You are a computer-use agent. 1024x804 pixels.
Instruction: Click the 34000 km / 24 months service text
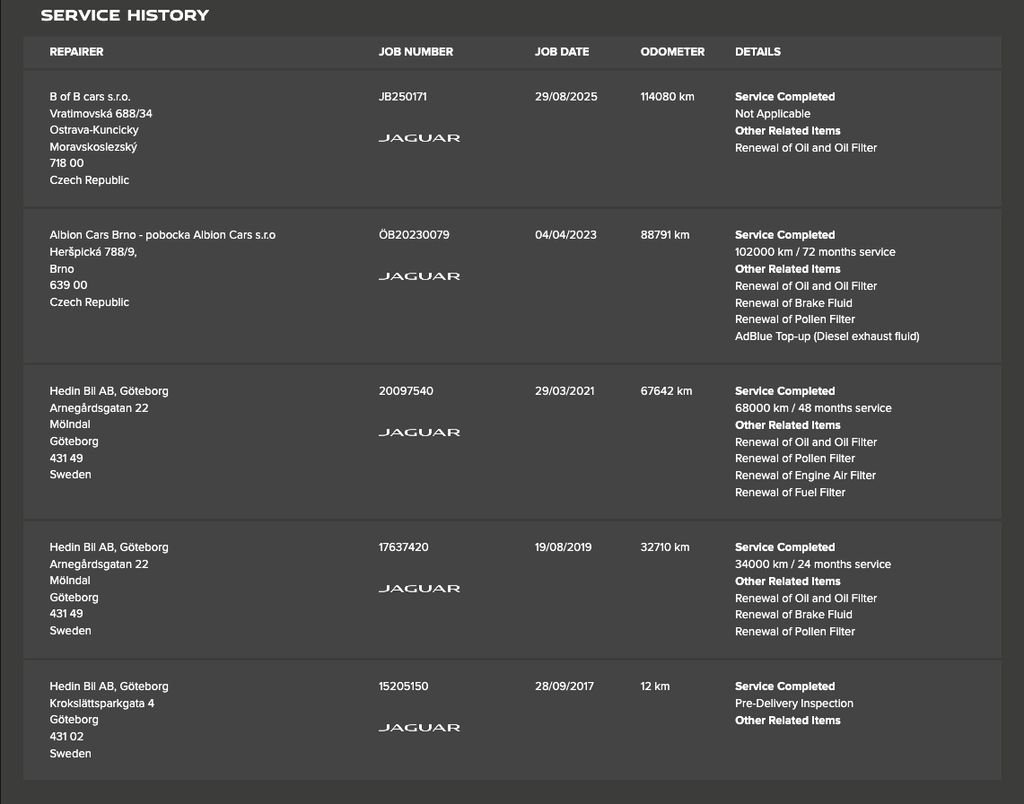(812, 564)
